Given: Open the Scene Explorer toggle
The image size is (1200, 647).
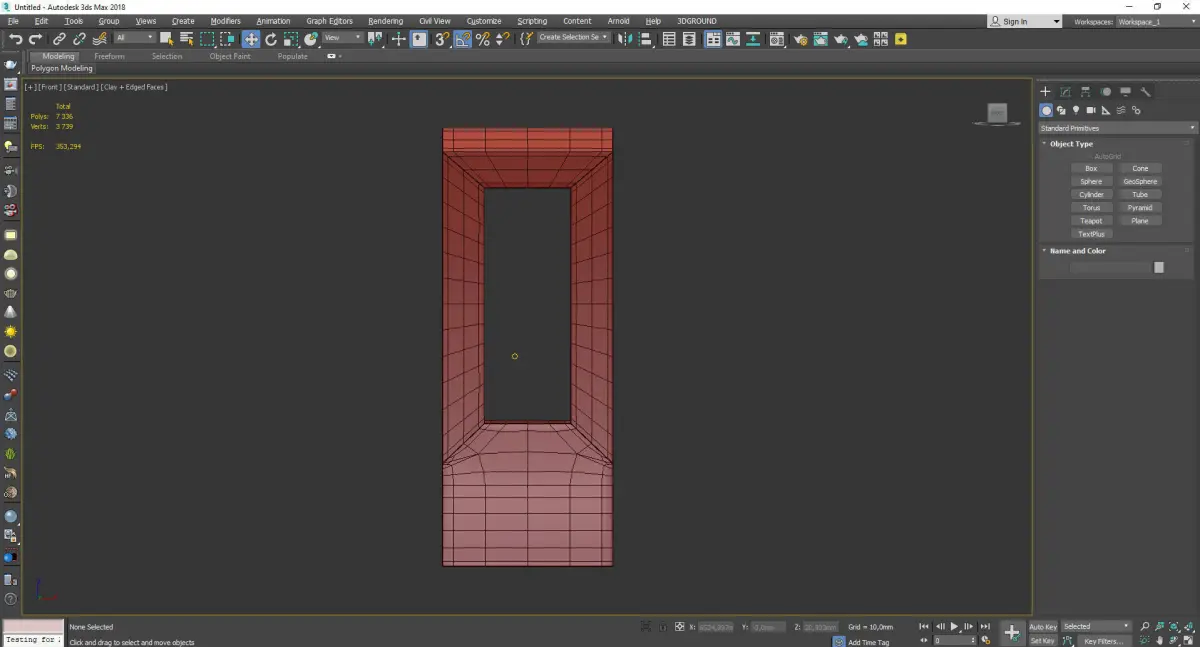Looking at the screenshot, I should click(x=669, y=39).
